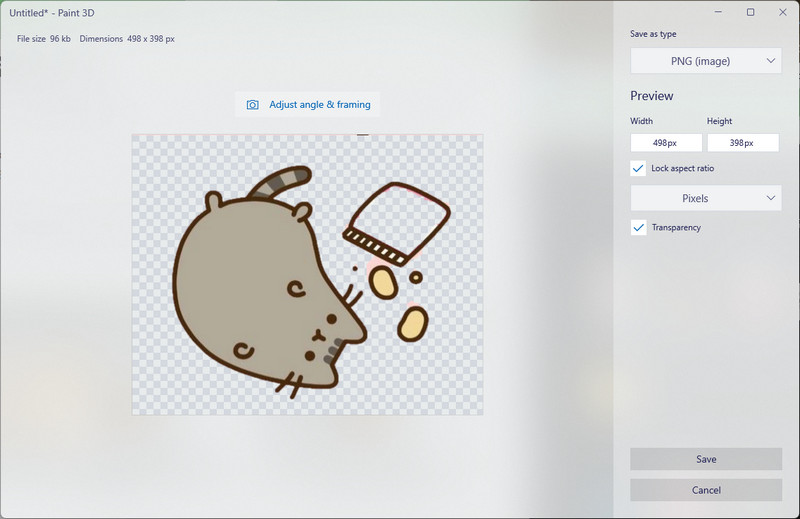Image resolution: width=800 pixels, height=519 pixels.
Task: Disable the Transparency checkbox
Action: (638, 228)
